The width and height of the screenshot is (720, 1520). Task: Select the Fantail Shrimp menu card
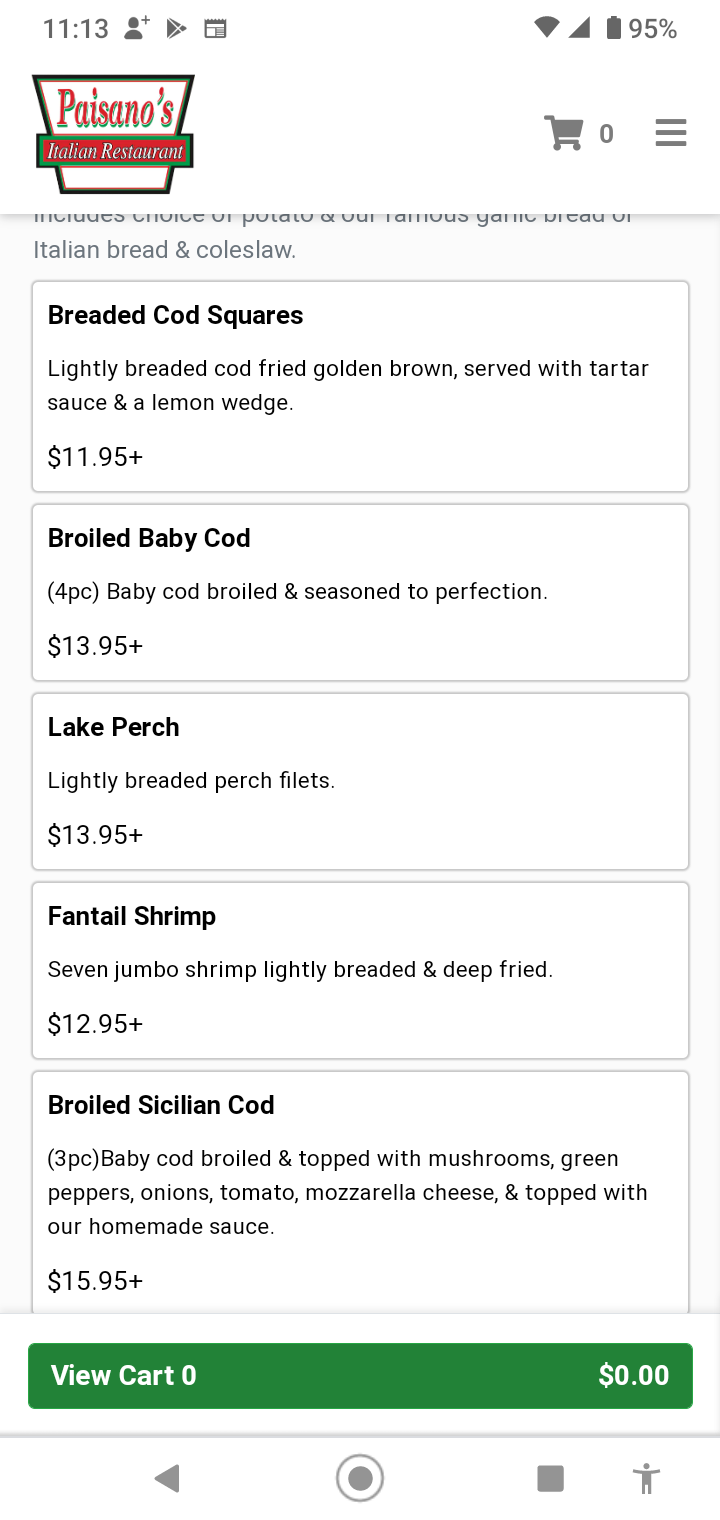(360, 970)
